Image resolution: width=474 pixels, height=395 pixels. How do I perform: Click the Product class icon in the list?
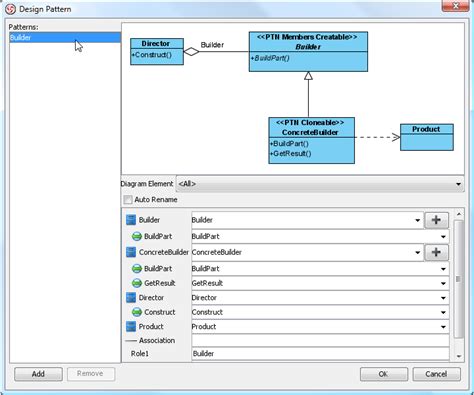tap(131, 326)
